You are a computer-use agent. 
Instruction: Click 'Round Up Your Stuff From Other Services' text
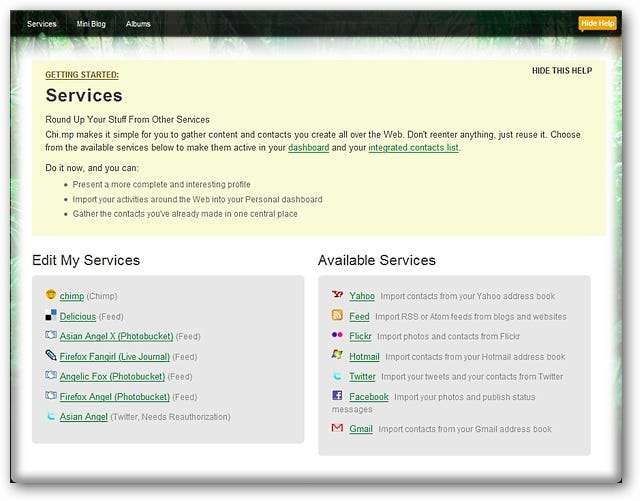(x=127, y=120)
